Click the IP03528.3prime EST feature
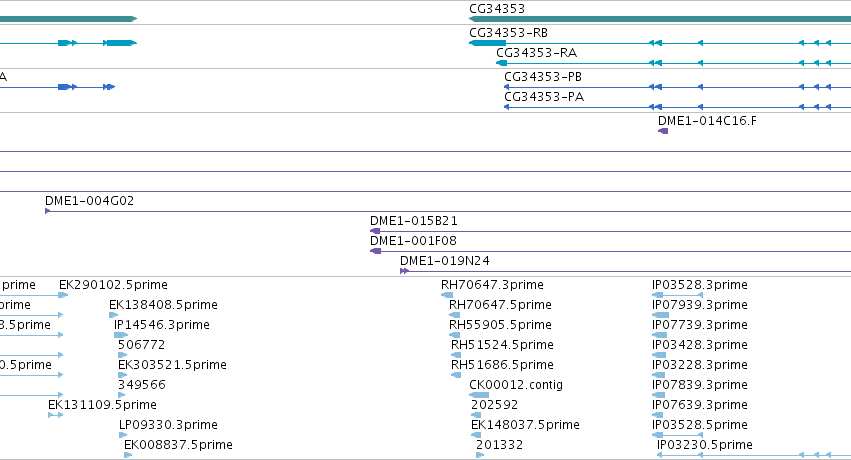851x460 pixels. tap(677, 295)
